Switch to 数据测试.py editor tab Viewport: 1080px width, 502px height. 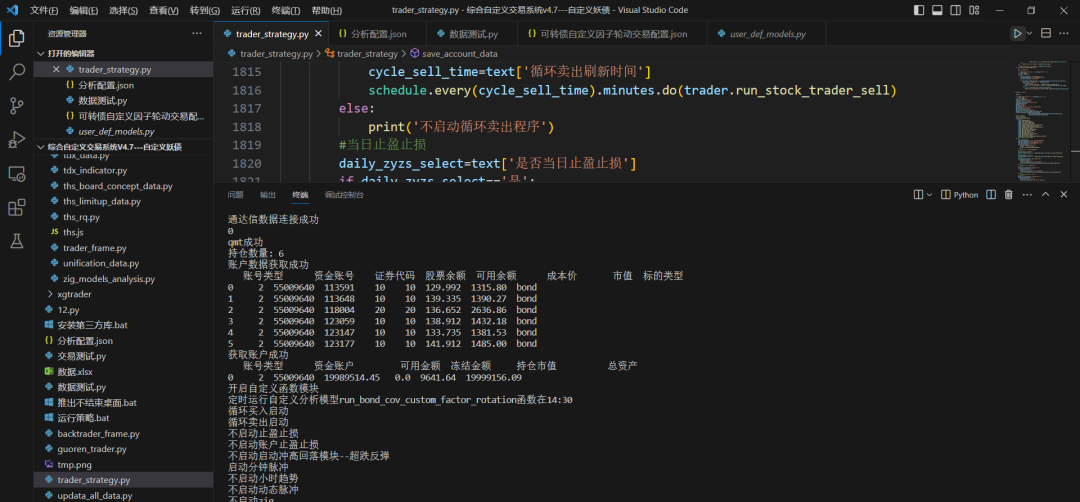pyautogui.click(x=471, y=34)
